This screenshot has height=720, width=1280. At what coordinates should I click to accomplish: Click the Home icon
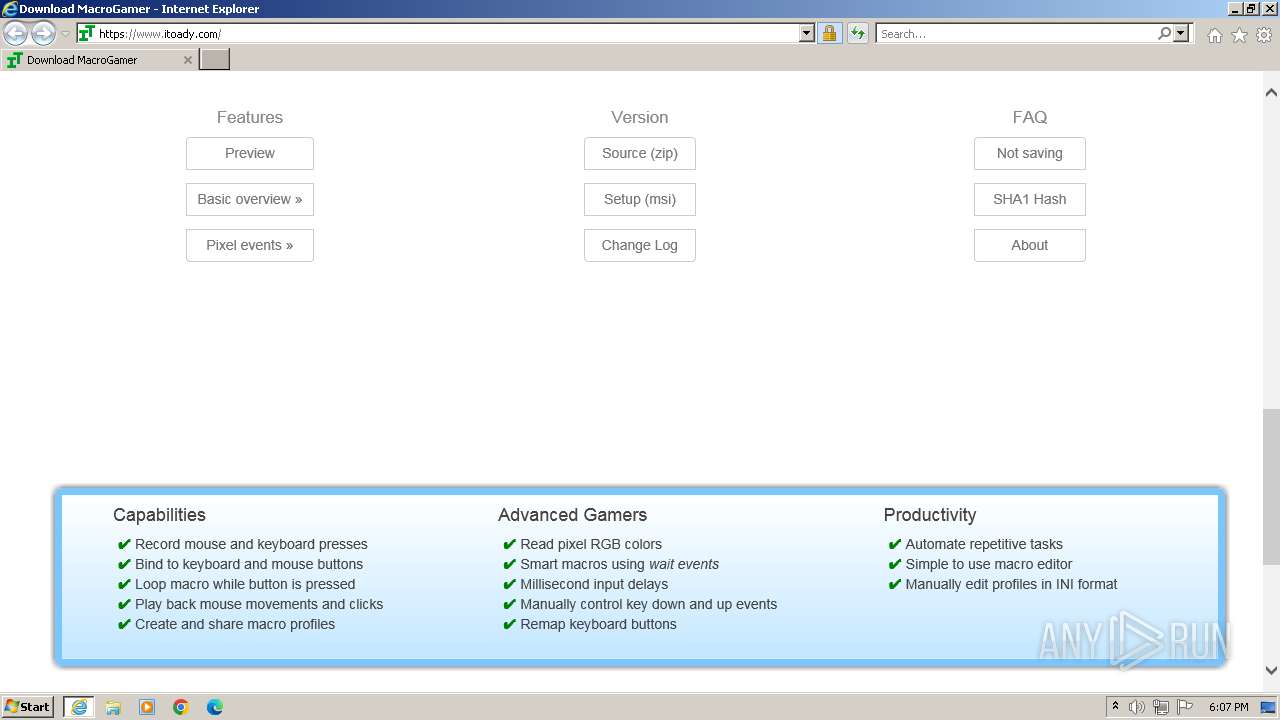[x=1214, y=35]
